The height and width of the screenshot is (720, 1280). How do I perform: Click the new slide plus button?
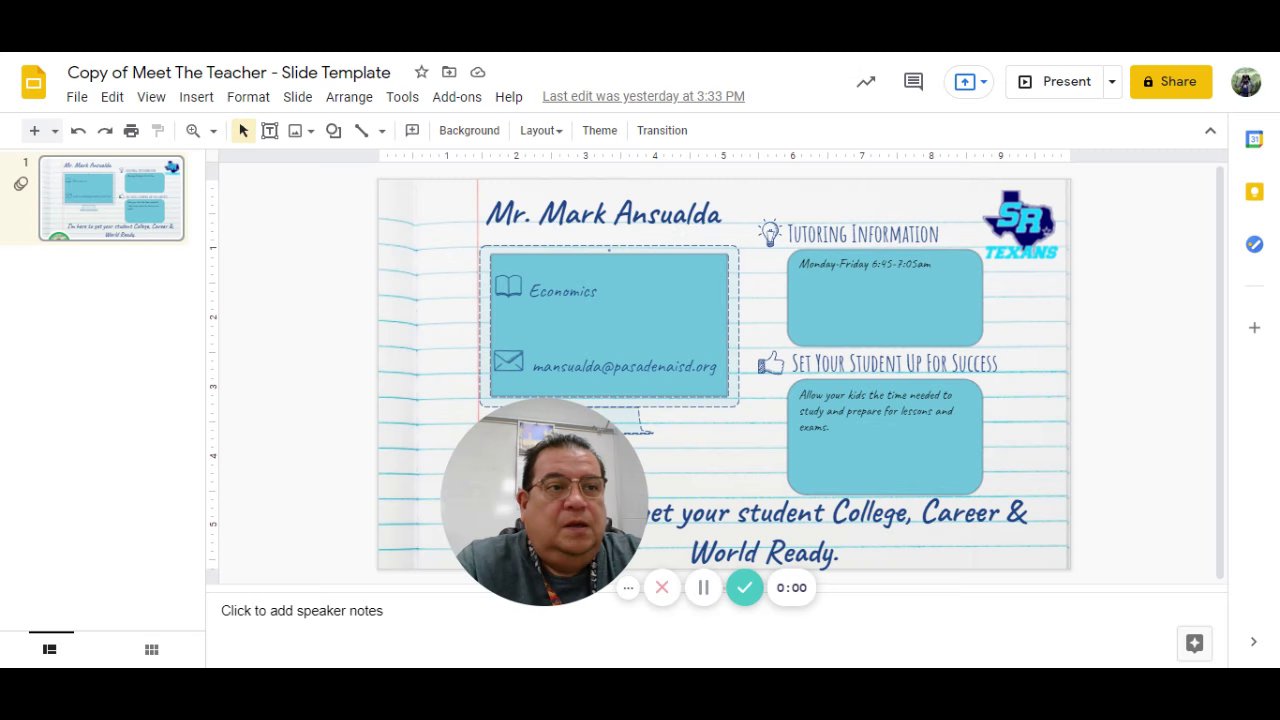tap(34, 131)
